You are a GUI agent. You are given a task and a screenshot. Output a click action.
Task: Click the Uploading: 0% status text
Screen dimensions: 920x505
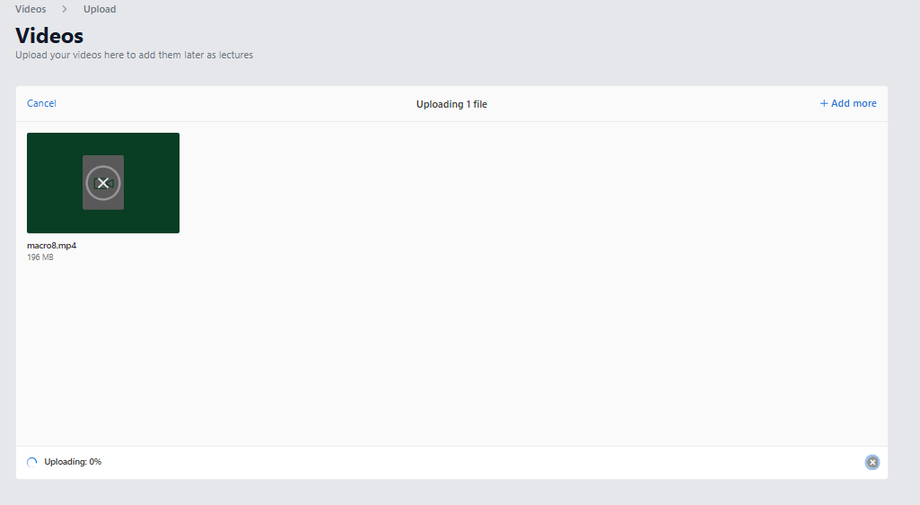73,462
